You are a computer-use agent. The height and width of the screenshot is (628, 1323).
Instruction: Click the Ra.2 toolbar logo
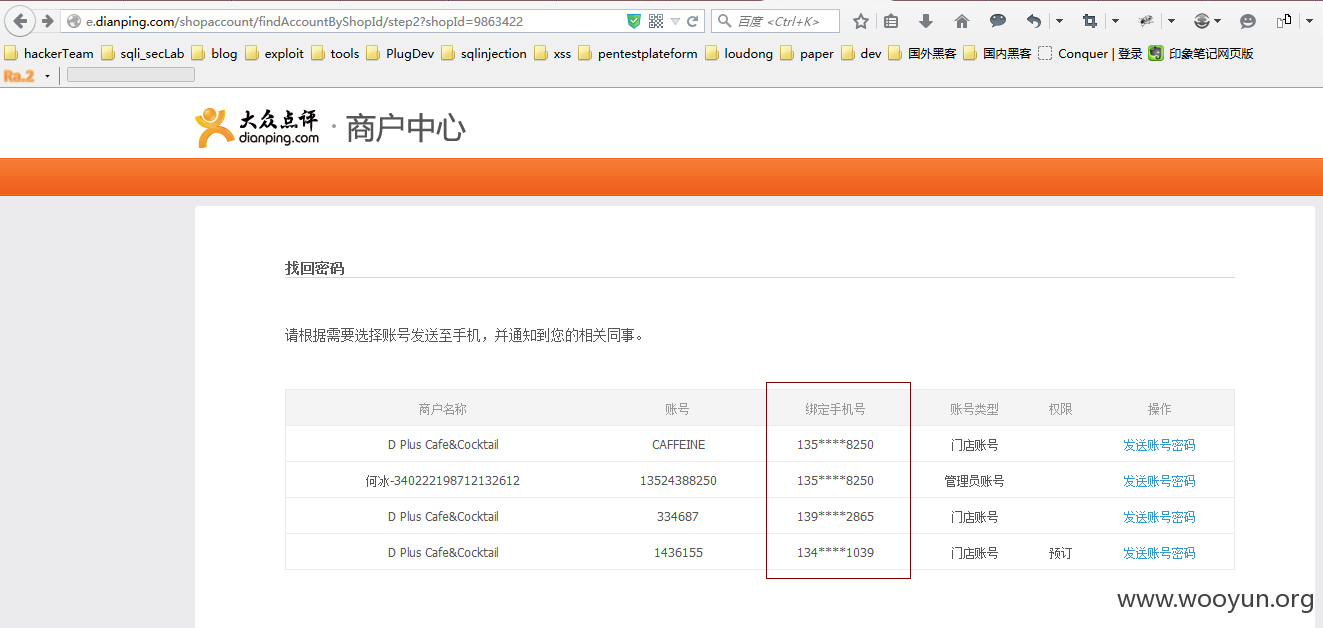click(x=19, y=75)
